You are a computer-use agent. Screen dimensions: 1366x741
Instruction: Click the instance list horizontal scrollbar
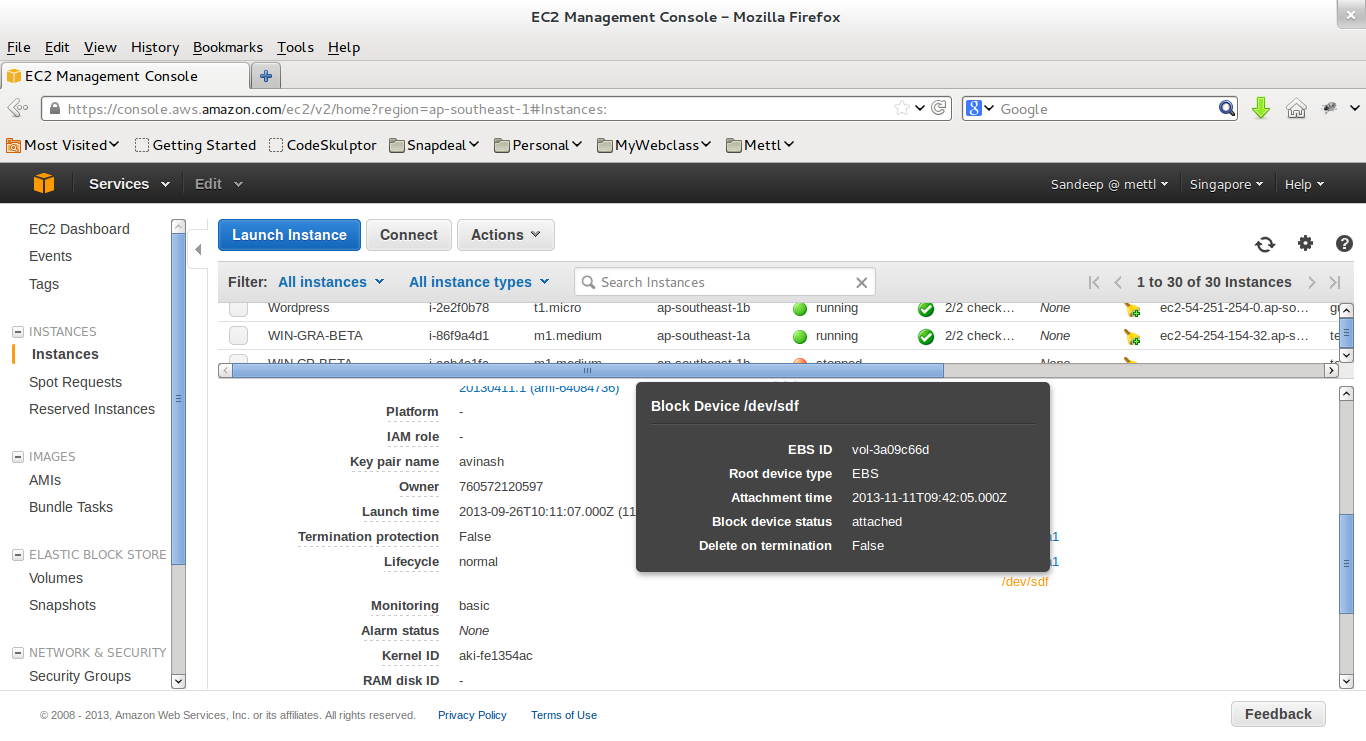[x=587, y=370]
